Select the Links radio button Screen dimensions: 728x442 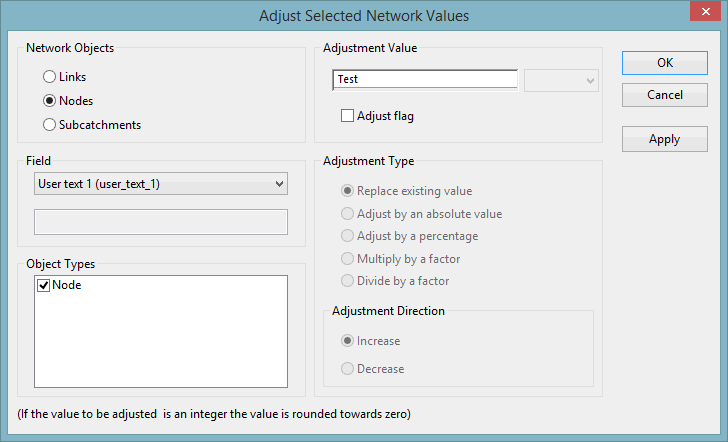click(x=49, y=77)
